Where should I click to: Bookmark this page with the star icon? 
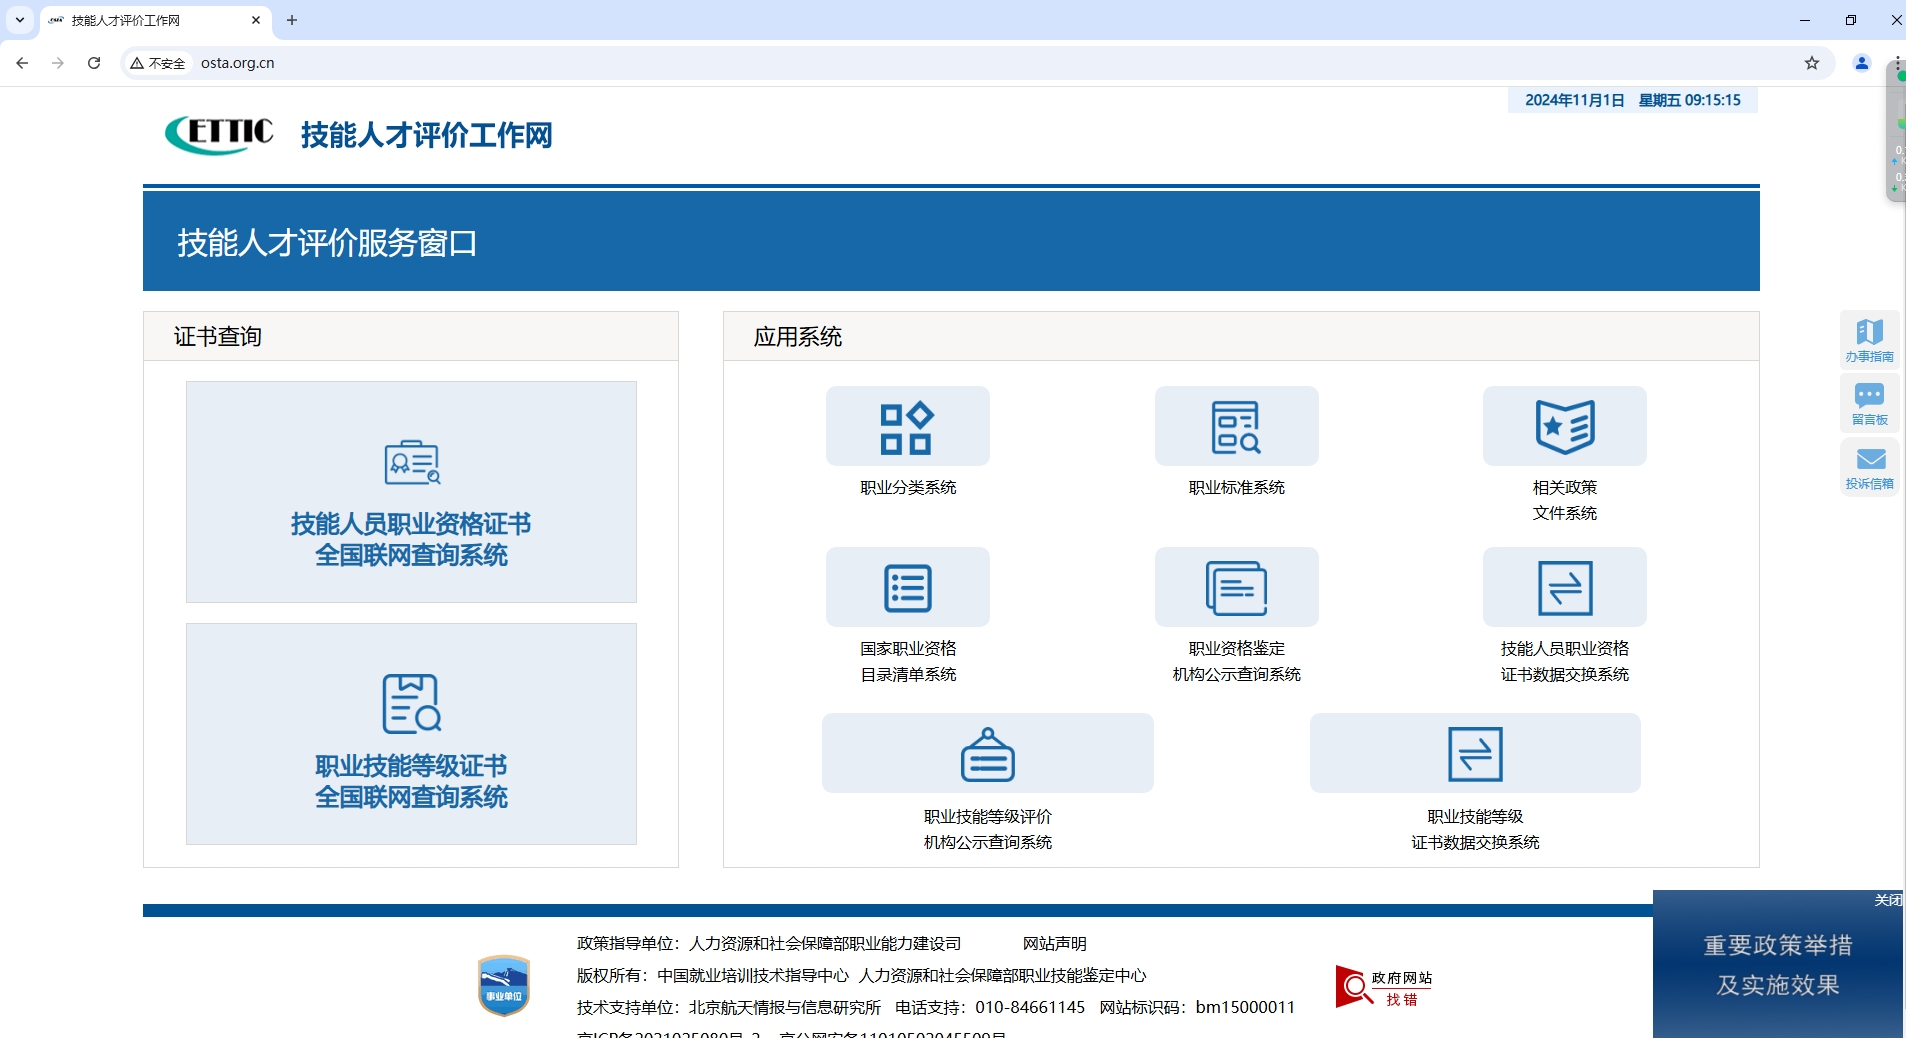click(1811, 63)
